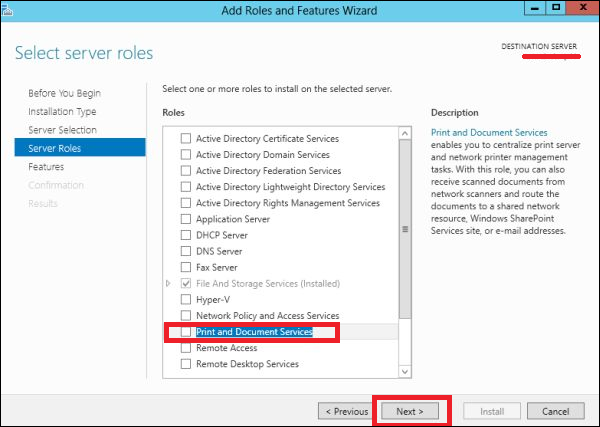
Task: Check the Remote Desktop Services role
Action: 185,364
